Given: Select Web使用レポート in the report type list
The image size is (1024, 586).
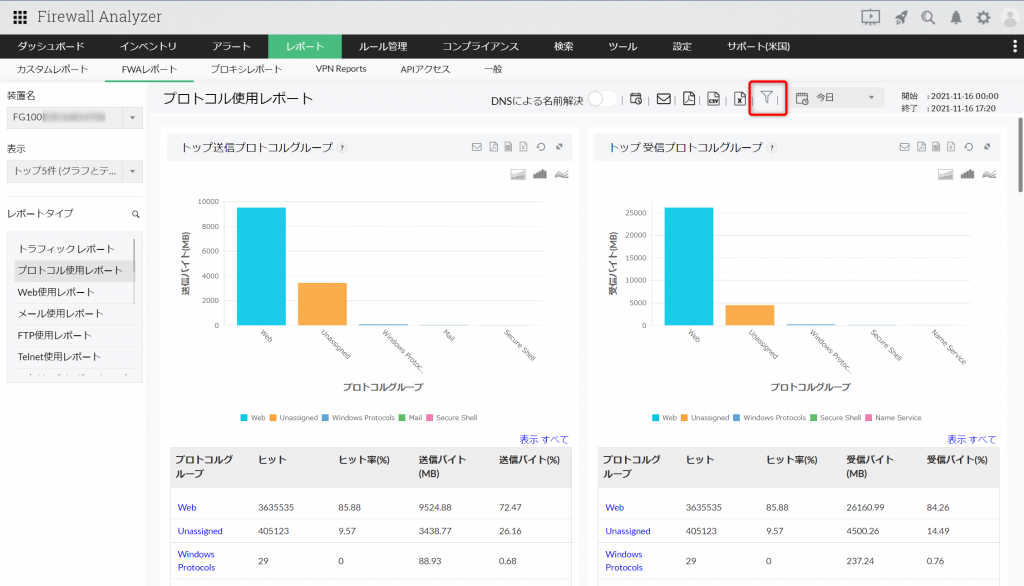Looking at the screenshot, I should [56, 292].
